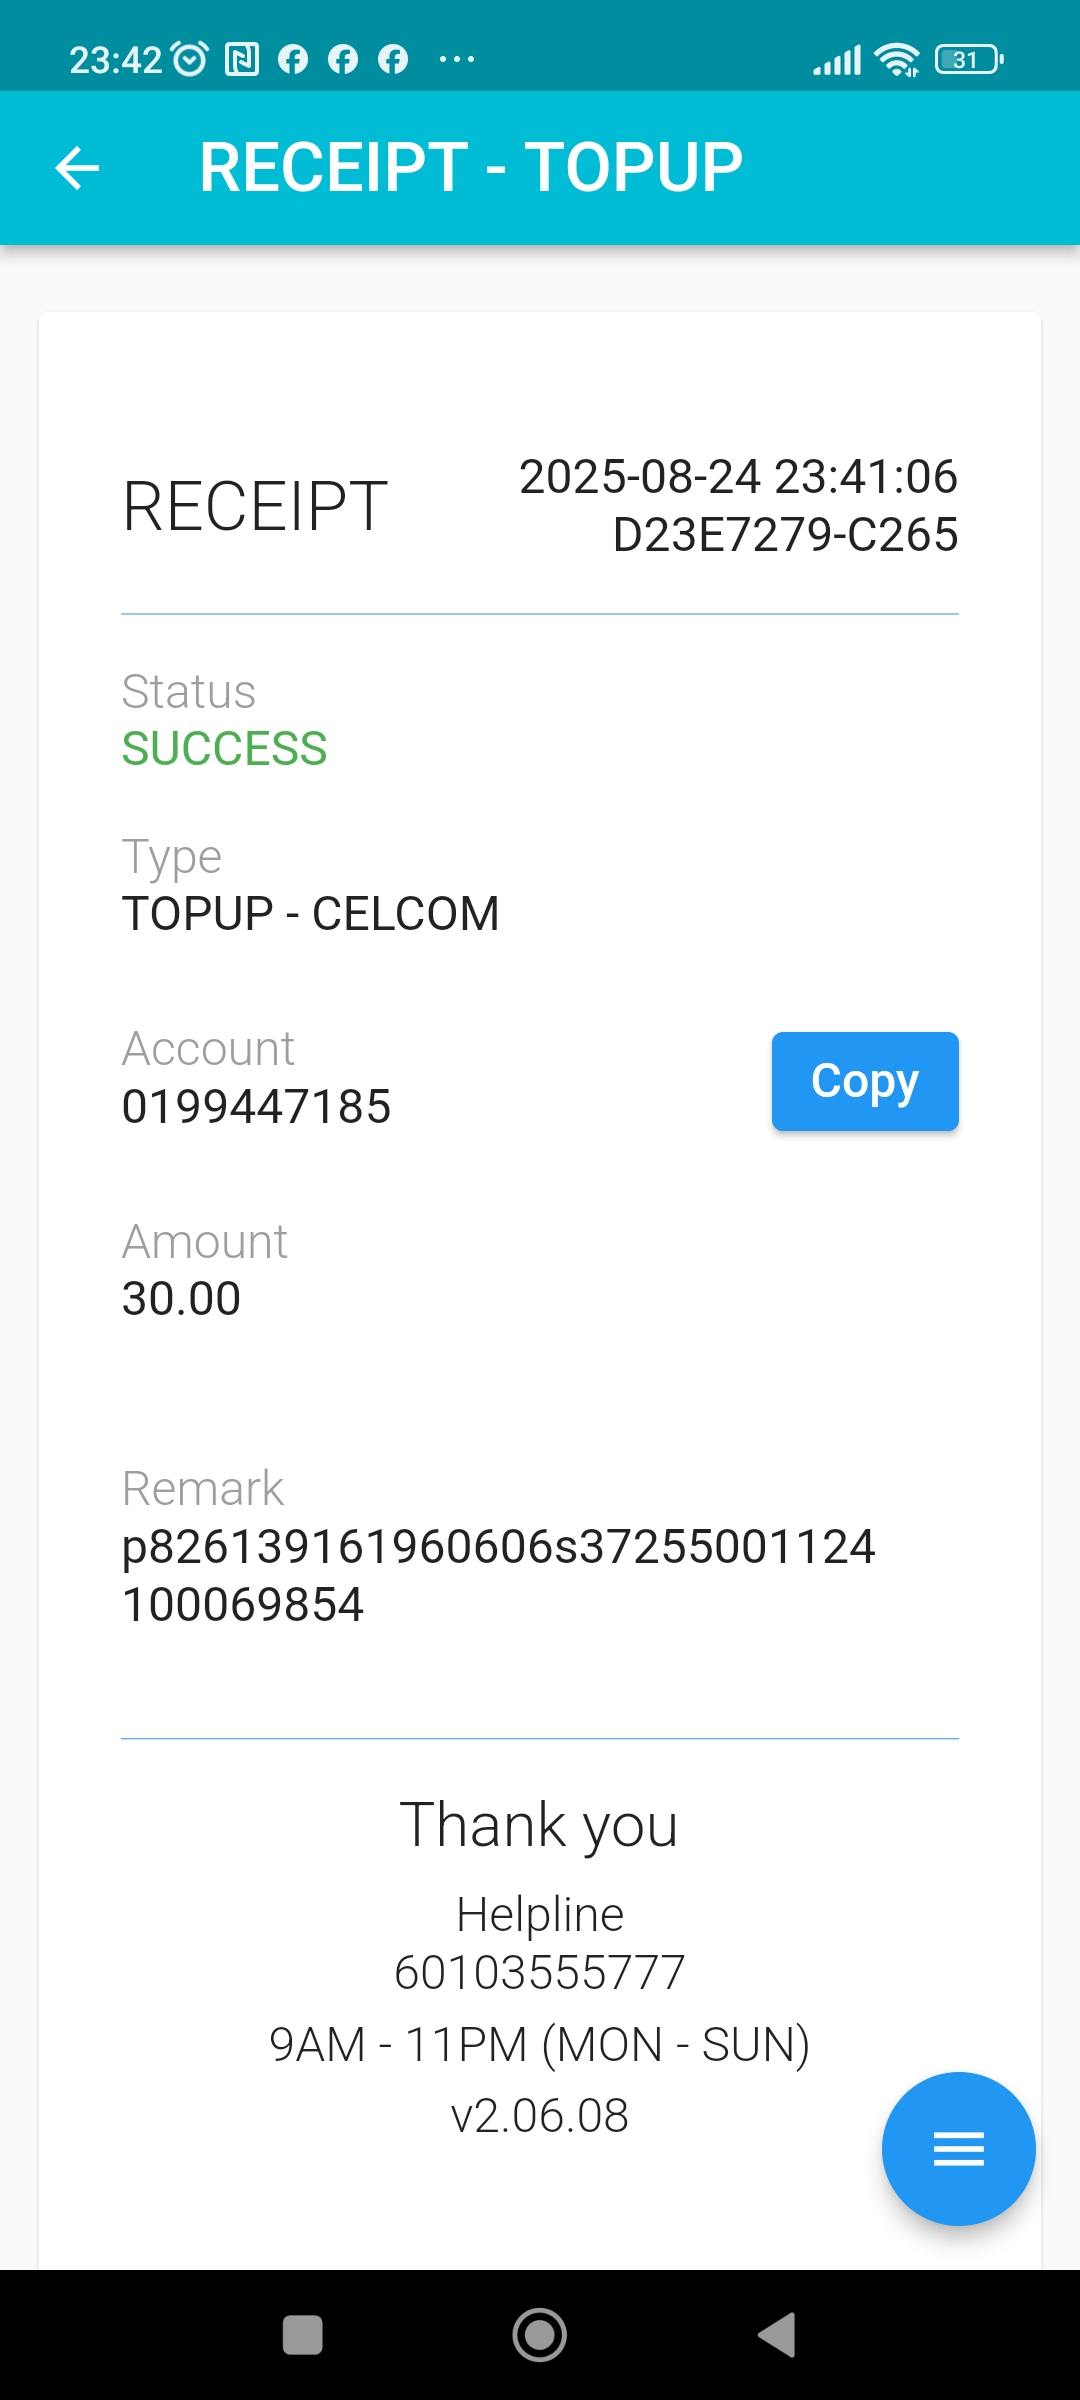Viewport: 1080px width, 2400px height.
Task: Tap the helpline number 60103555777
Action: click(540, 1973)
